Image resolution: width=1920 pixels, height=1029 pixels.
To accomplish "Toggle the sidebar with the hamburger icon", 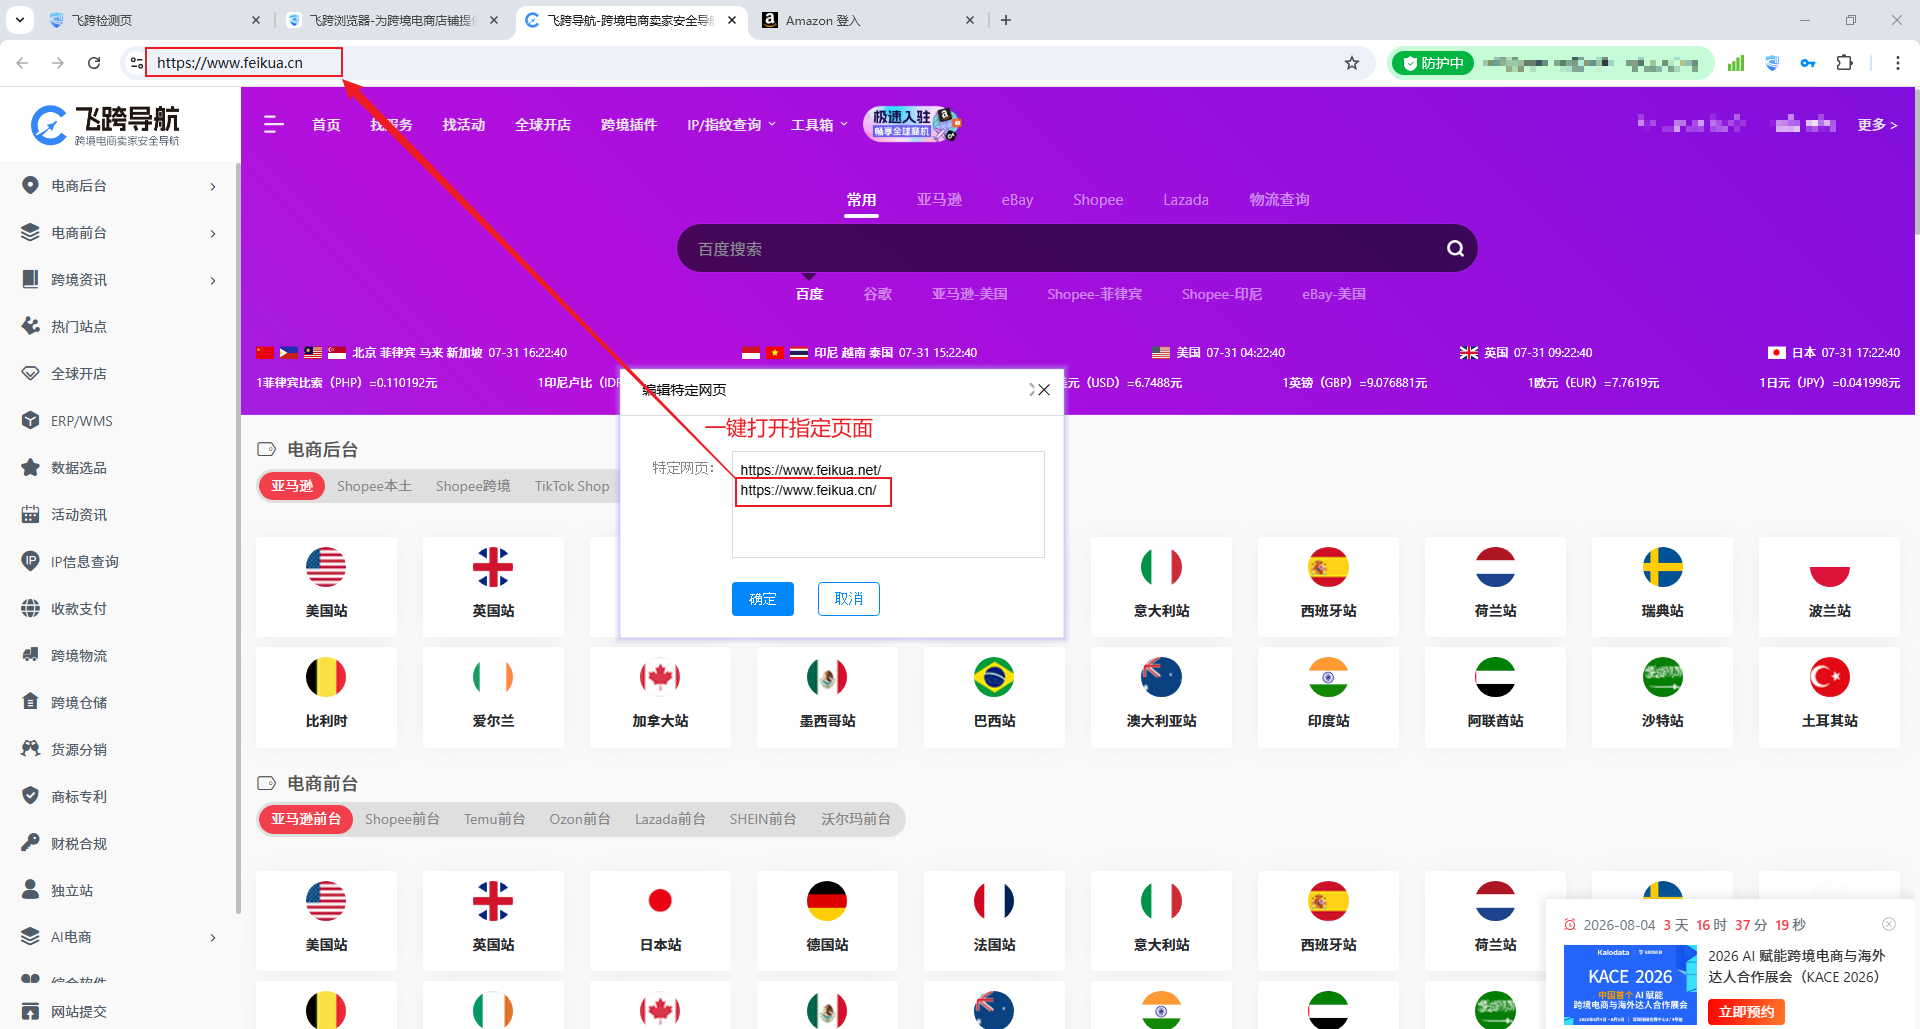I will 273,124.
